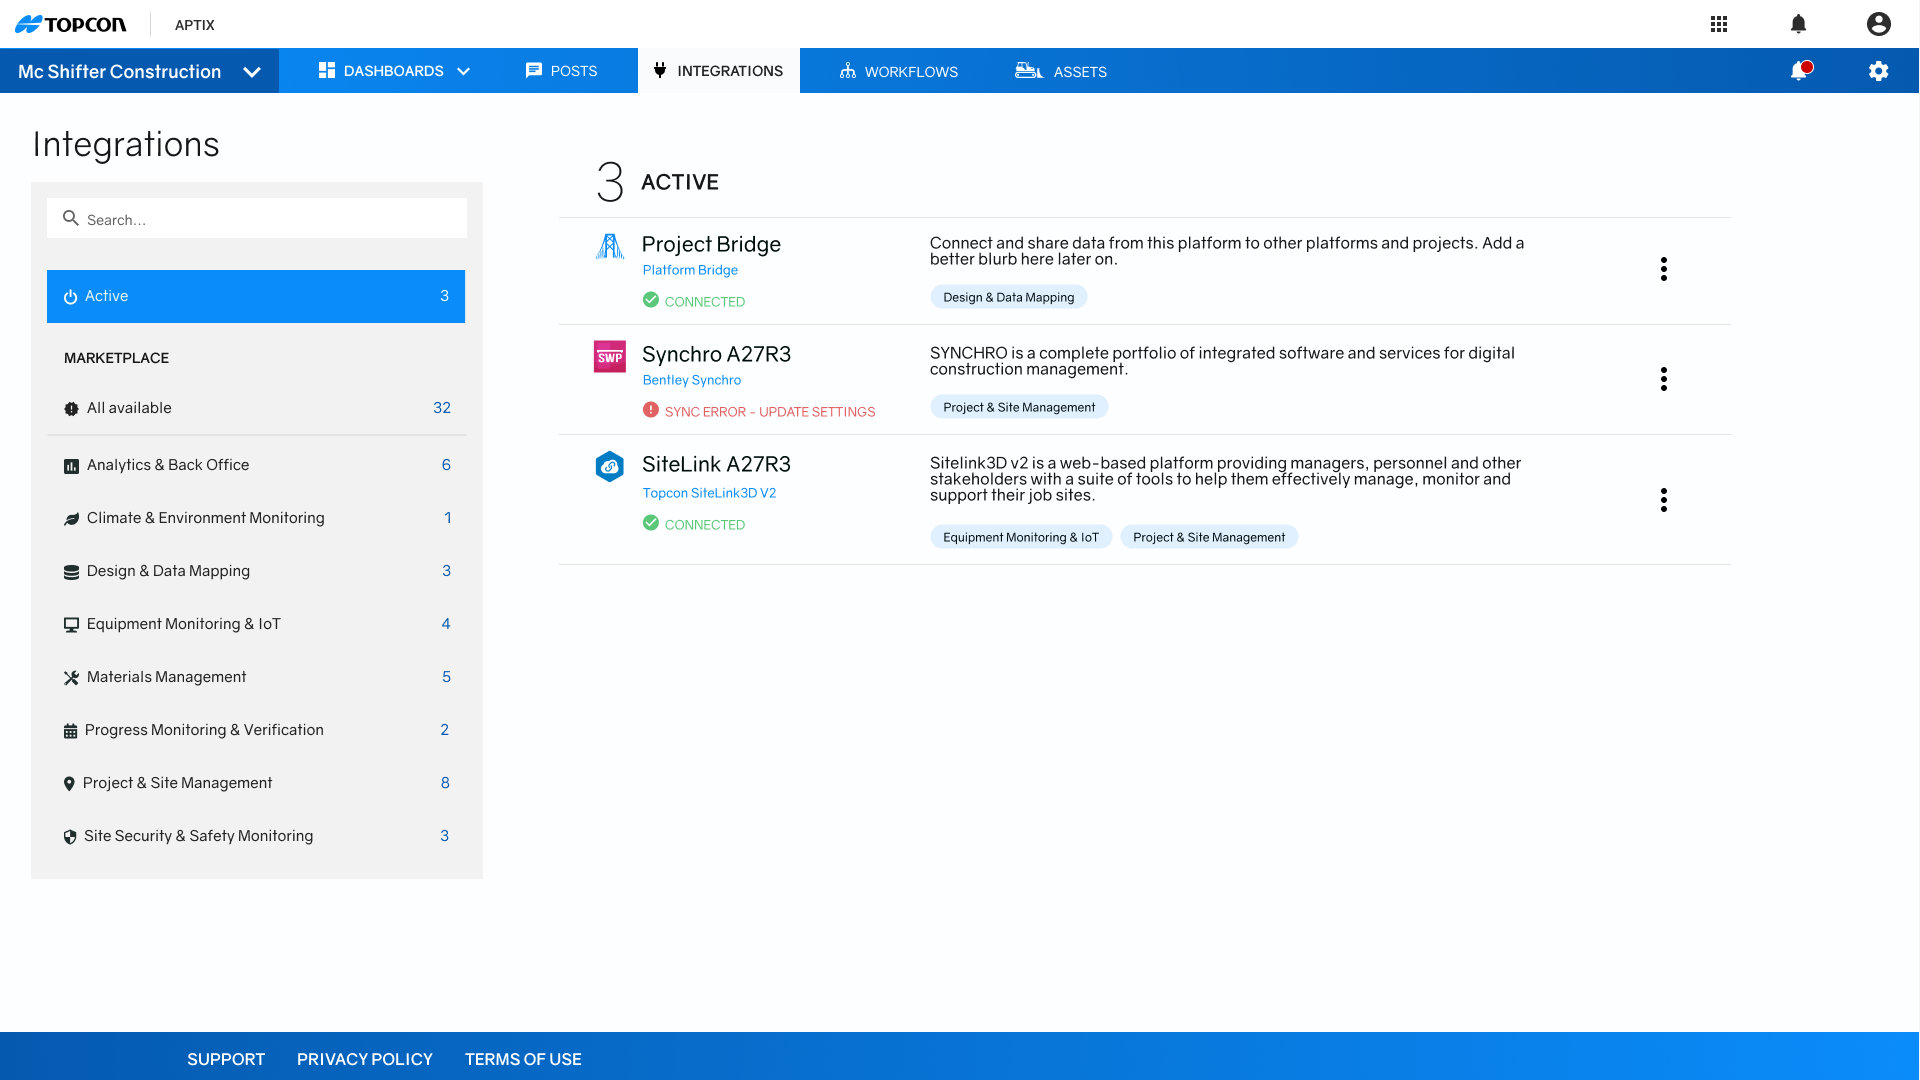The height and width of the screenshot is (1080, 1920).
Task: Open the apps grid icon
Action: tap(1719, 24)
